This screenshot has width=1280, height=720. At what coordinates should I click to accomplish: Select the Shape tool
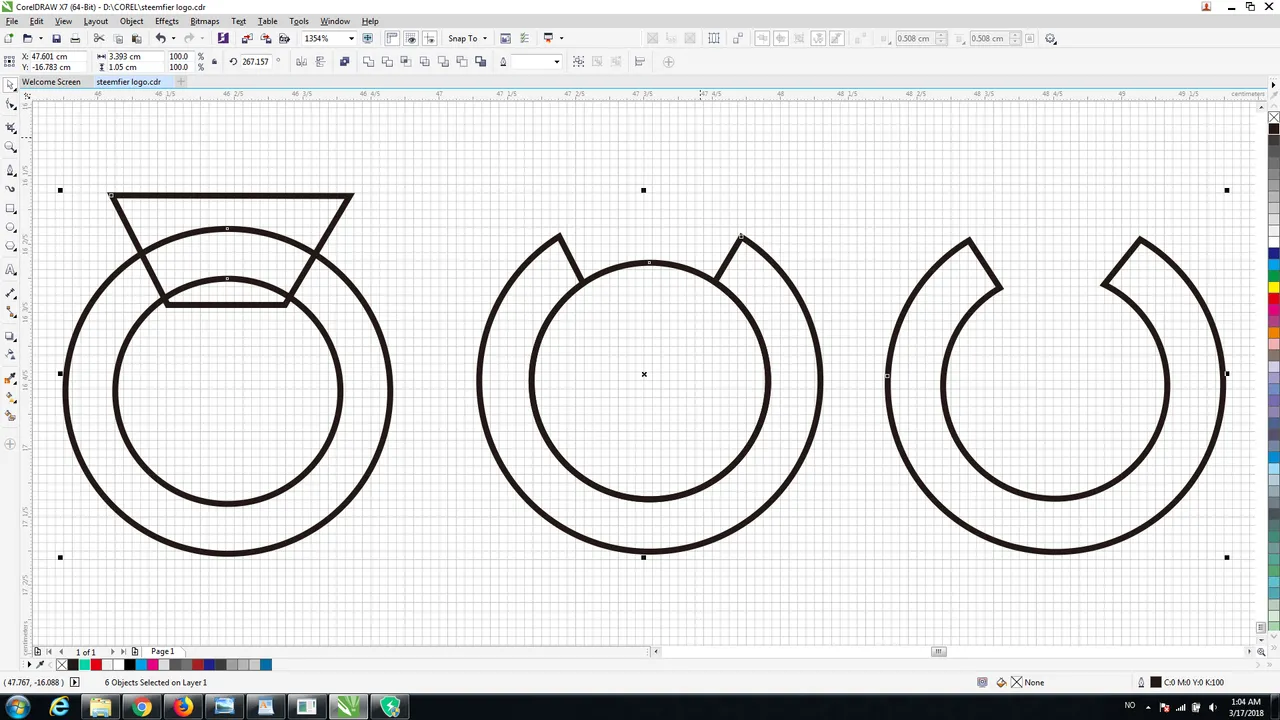(x=12, y=105)
